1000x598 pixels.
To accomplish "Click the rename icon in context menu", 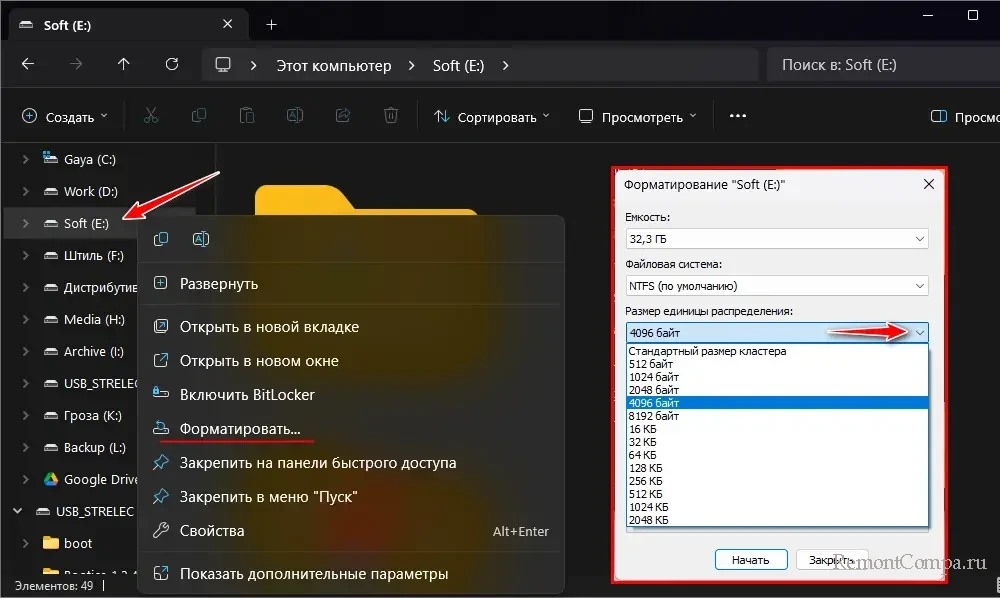I will click(x=201, y=239).
